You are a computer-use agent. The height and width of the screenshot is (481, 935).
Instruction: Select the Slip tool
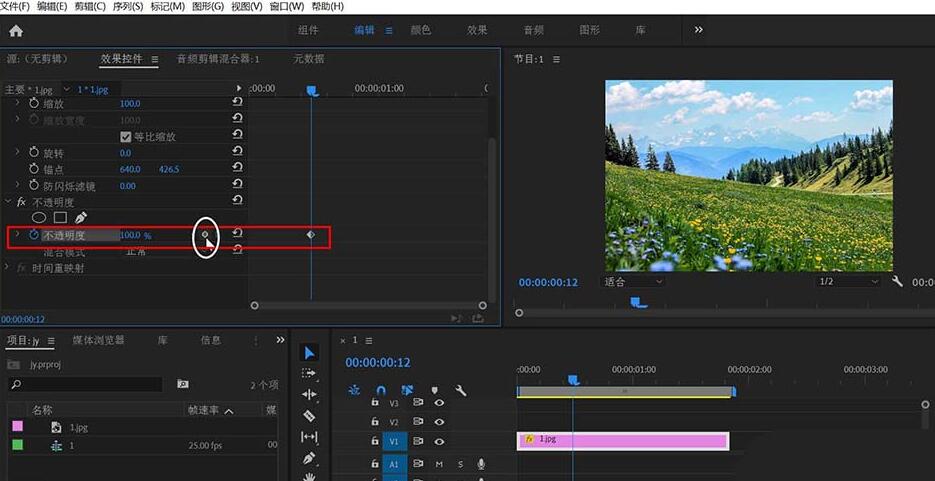click(309, 437)
